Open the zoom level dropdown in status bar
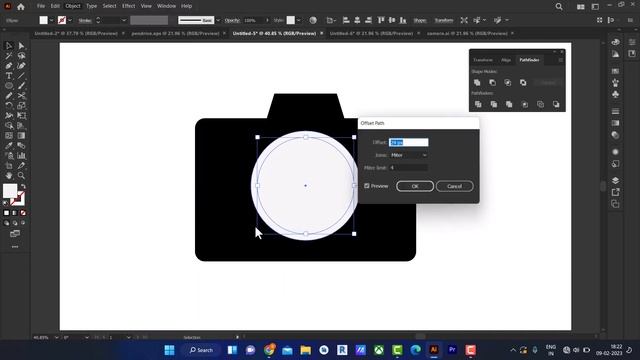Image resolution: width=640 pixels, height=360 pixels. point(56,338)
